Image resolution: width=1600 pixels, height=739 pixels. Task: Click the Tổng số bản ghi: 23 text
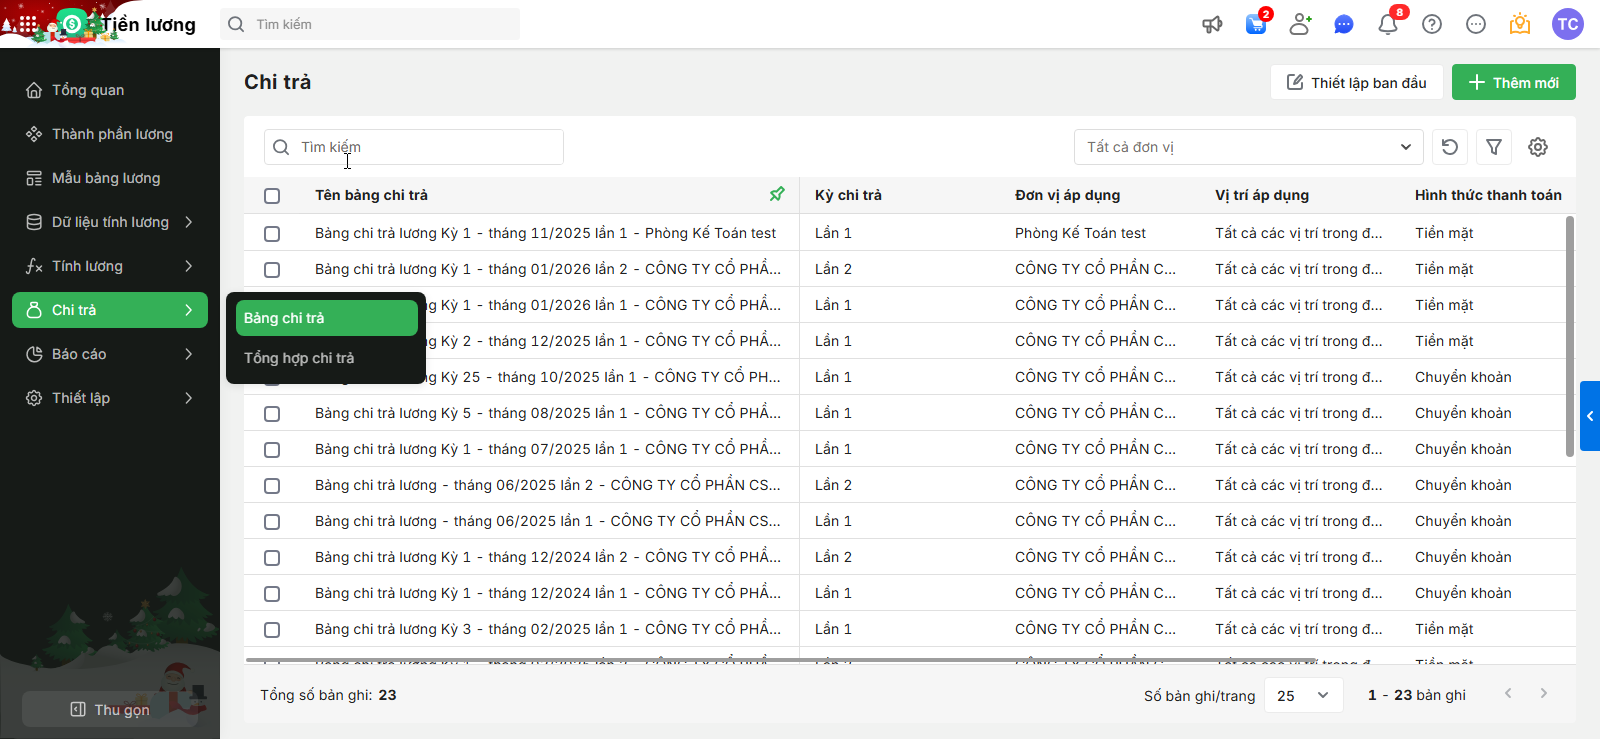point(328,695)
